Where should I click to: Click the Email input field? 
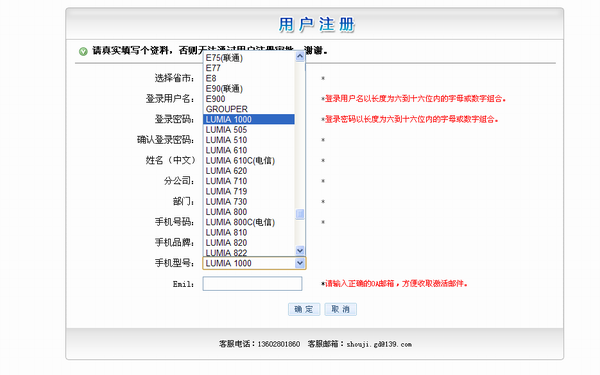pos(252,284)
